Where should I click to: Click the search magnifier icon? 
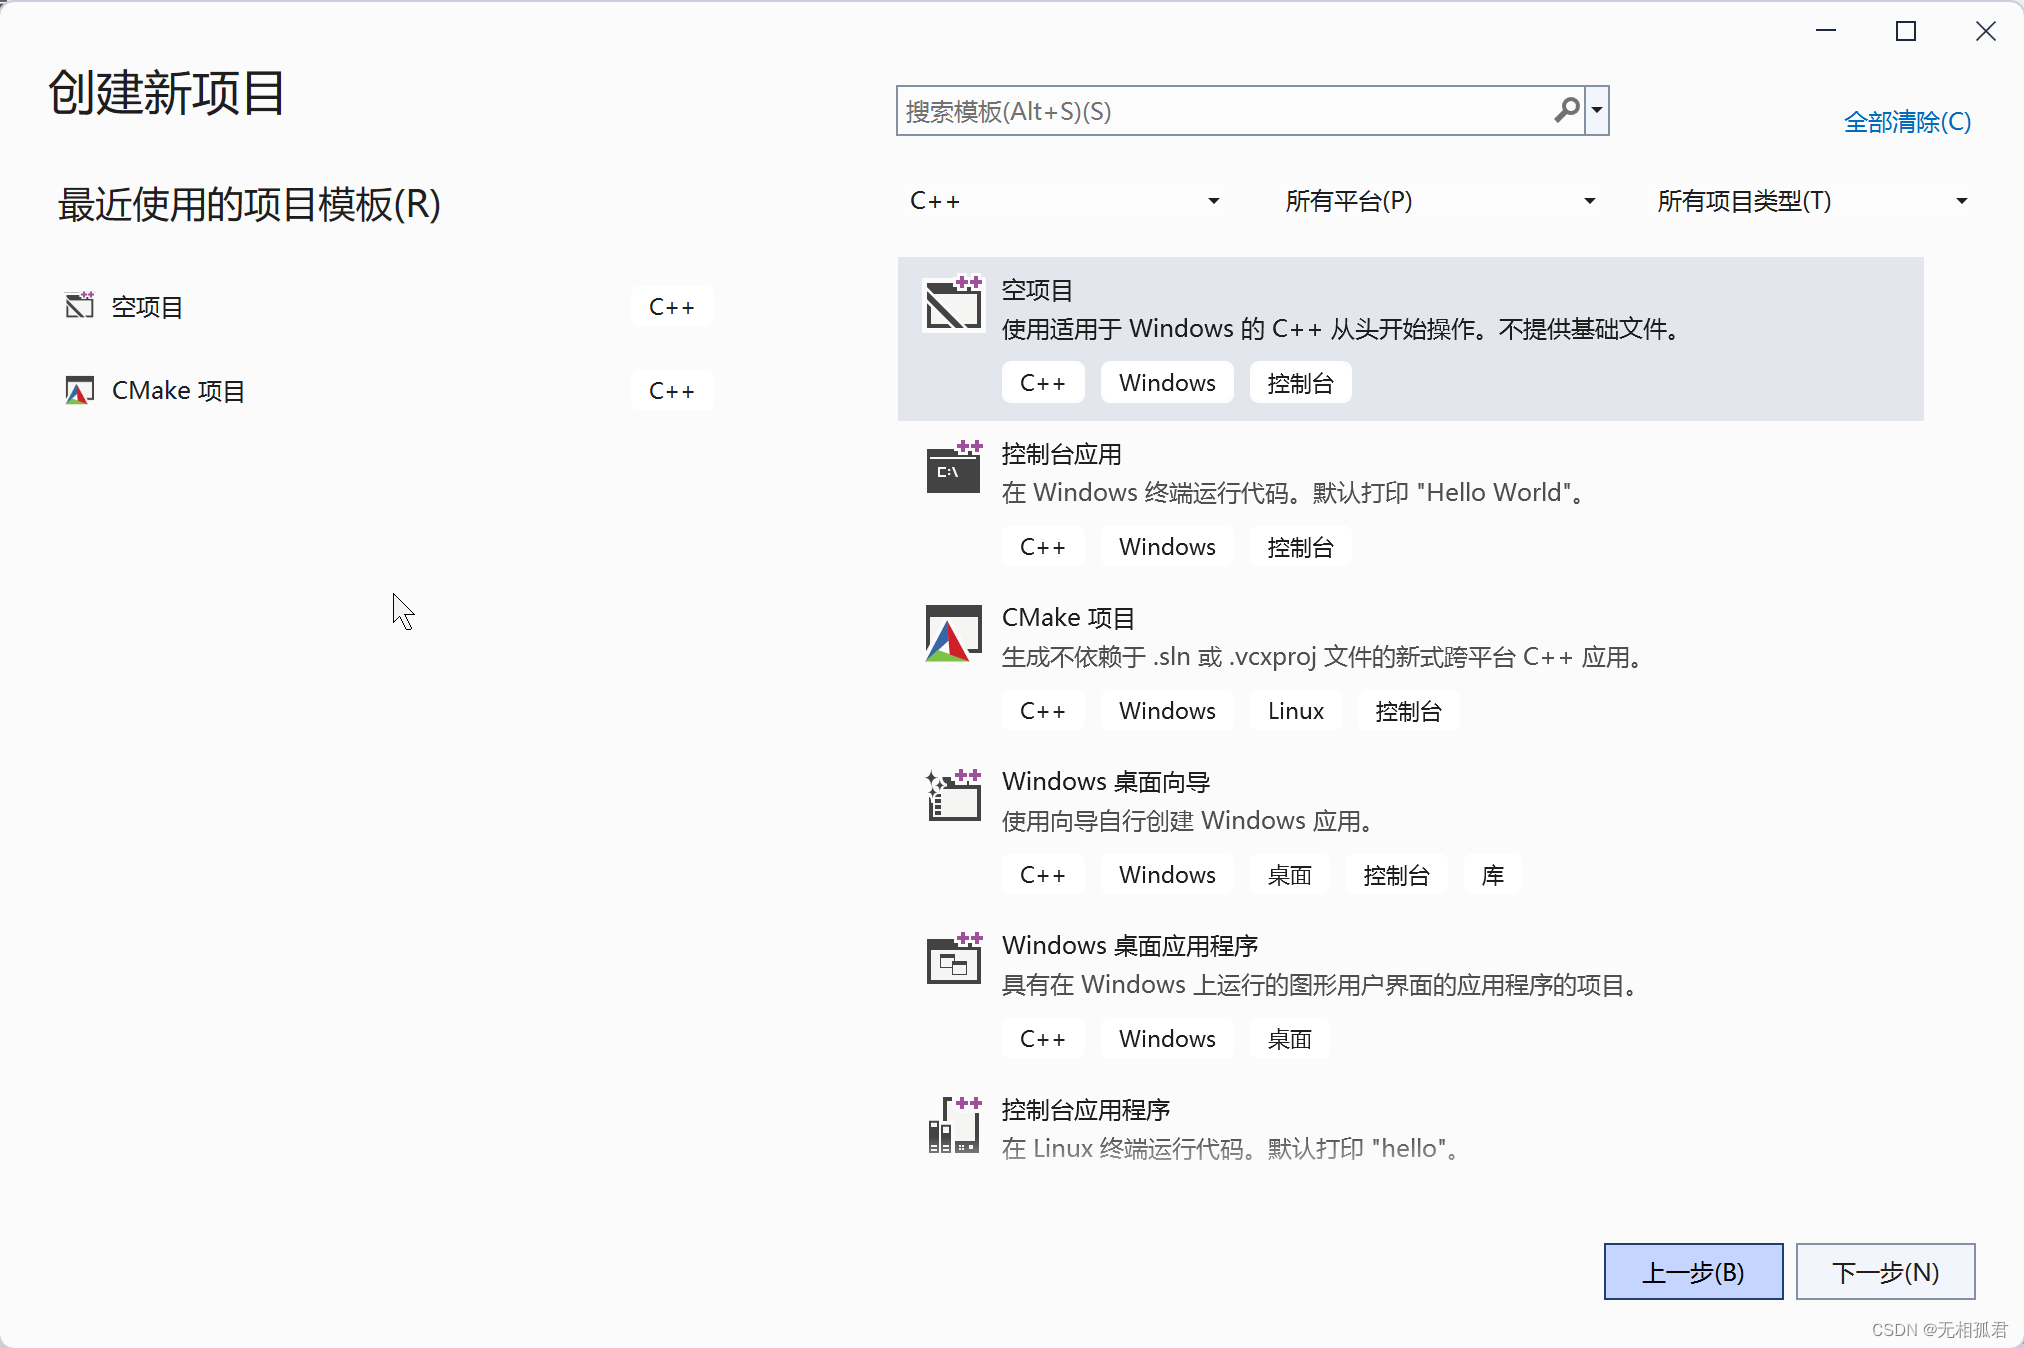click(x=1566, y=110)
